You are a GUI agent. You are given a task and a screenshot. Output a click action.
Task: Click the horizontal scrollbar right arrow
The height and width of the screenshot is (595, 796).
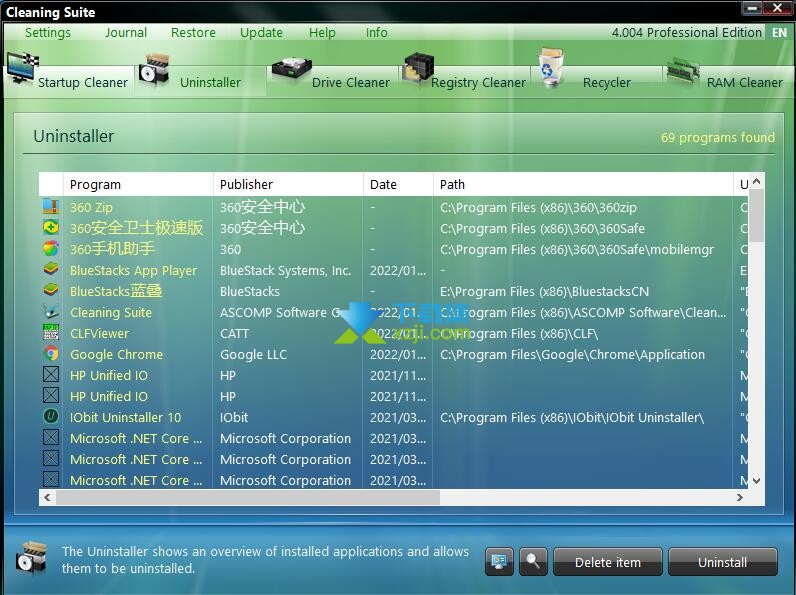pos(740,498)
